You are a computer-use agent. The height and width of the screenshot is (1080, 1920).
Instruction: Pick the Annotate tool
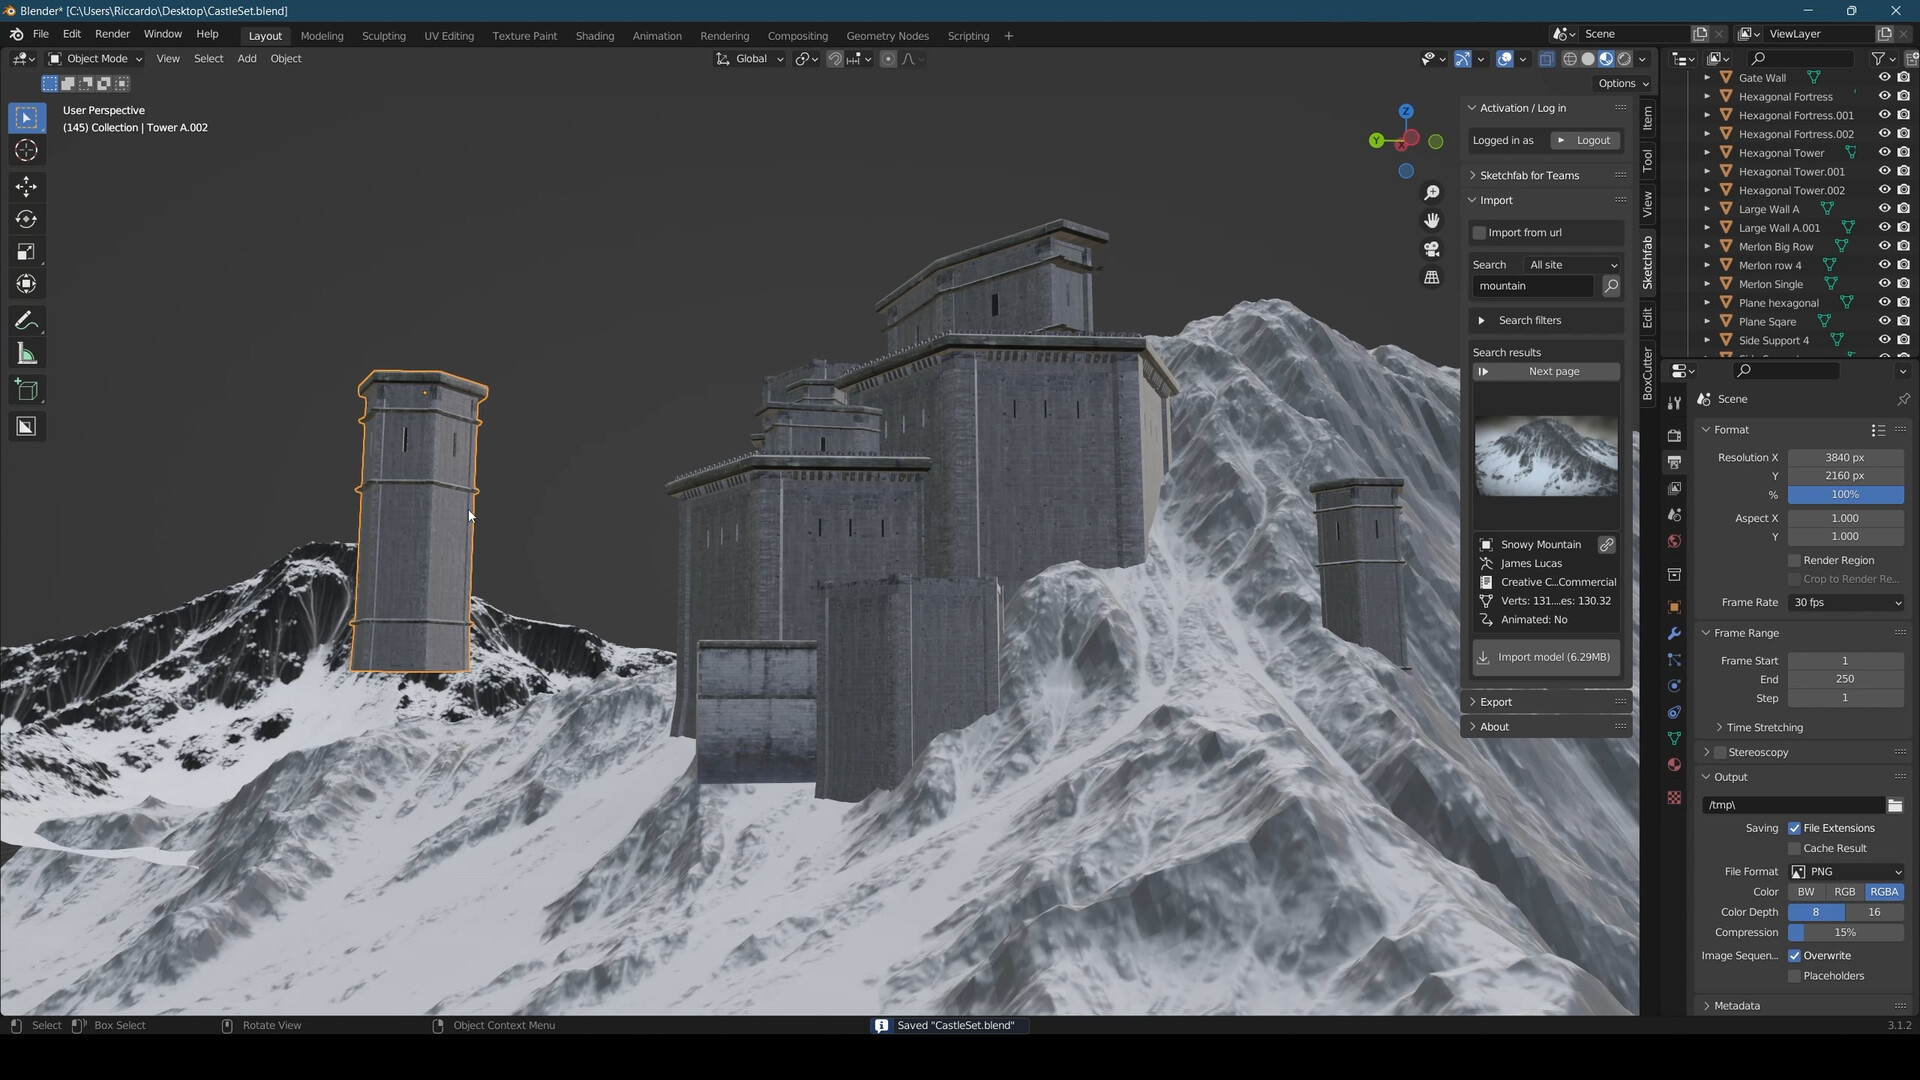click(27, 320)
